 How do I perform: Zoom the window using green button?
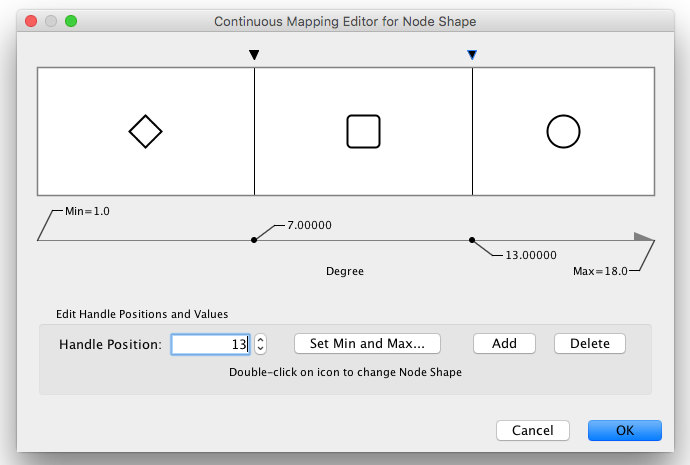[70, 20]
